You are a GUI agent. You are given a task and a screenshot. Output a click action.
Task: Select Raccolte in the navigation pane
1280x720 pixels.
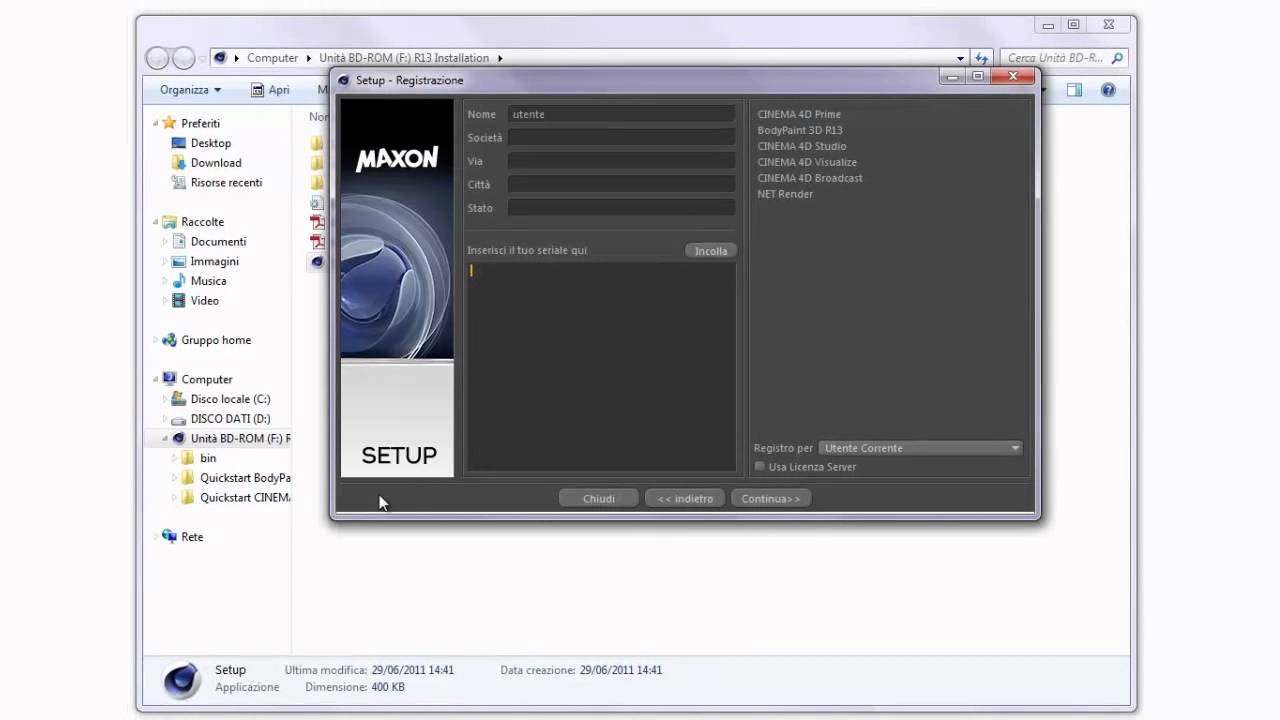202,222
